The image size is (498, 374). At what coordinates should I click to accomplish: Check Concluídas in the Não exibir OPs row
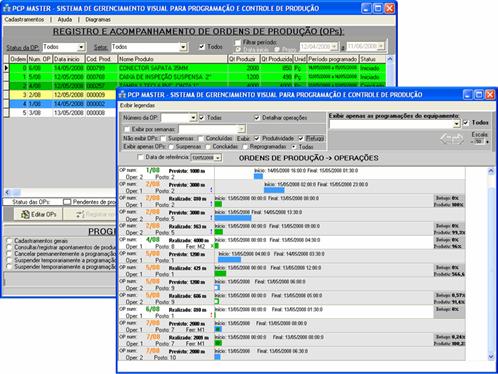click(x=201, y=138)
